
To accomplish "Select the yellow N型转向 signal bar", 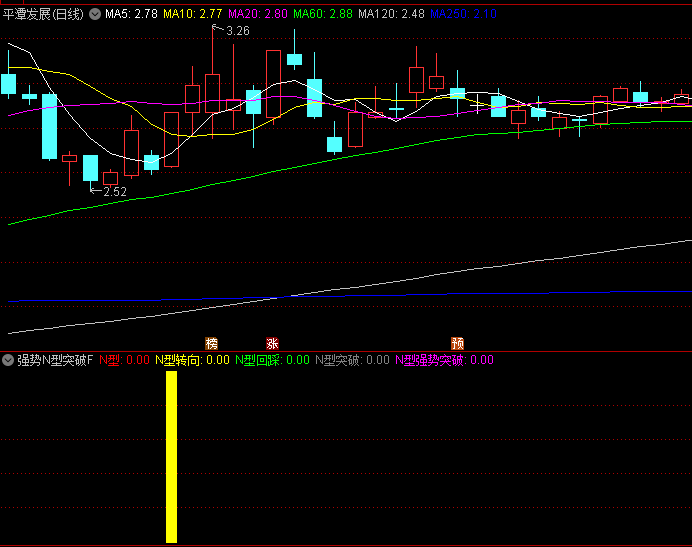I will tap(171, 457).
